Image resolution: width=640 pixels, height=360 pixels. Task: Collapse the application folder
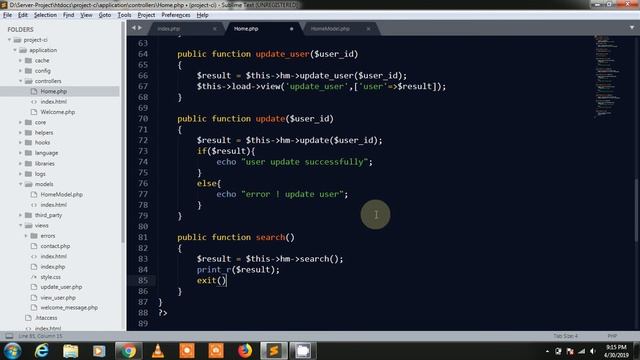pos(15,50)
